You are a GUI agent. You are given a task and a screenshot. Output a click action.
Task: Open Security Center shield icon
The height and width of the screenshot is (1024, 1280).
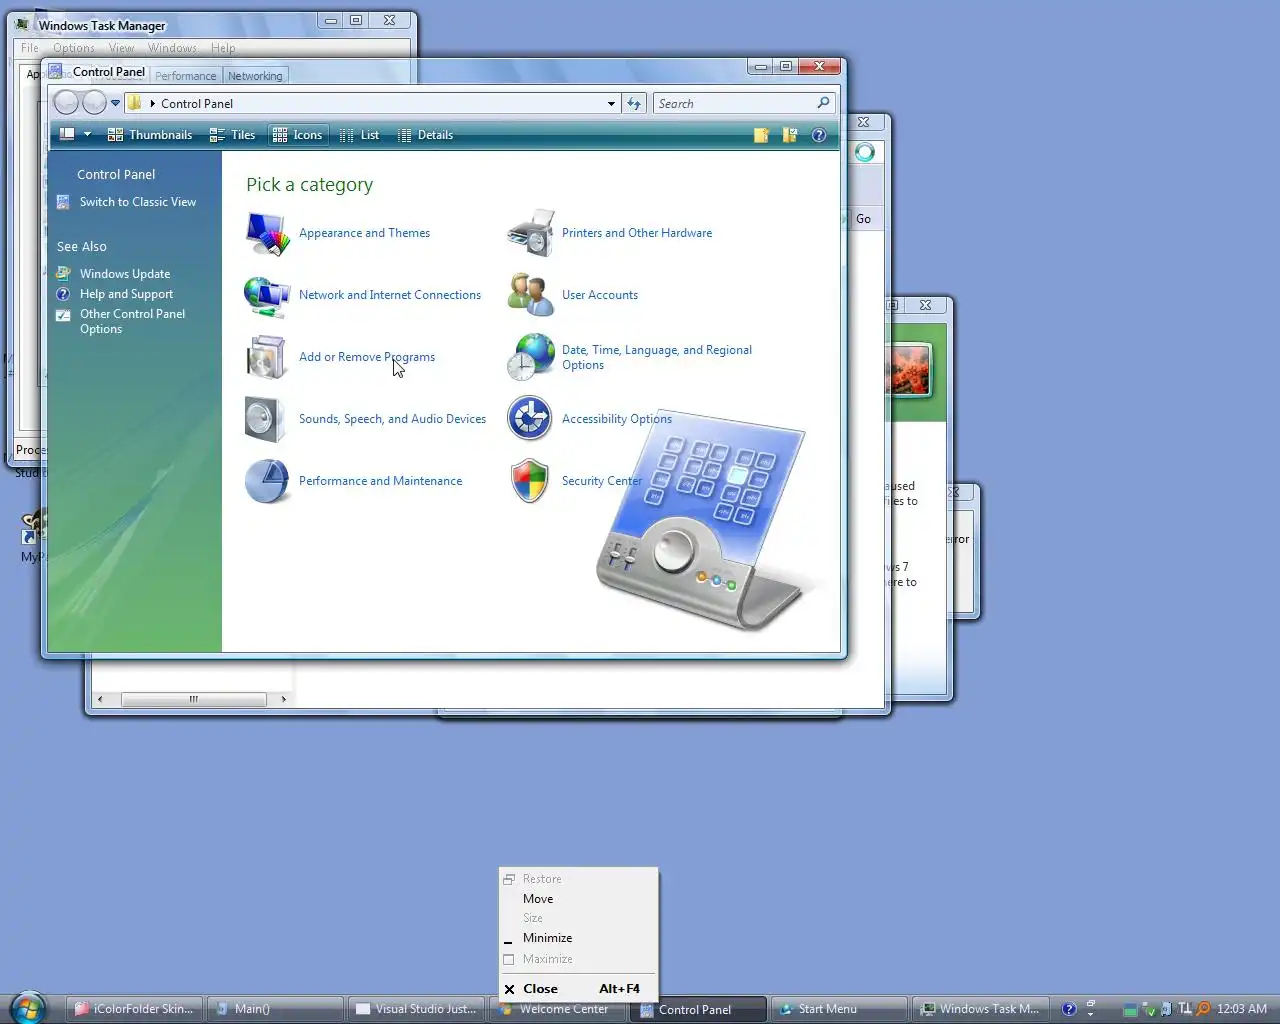tap(530, 481)
